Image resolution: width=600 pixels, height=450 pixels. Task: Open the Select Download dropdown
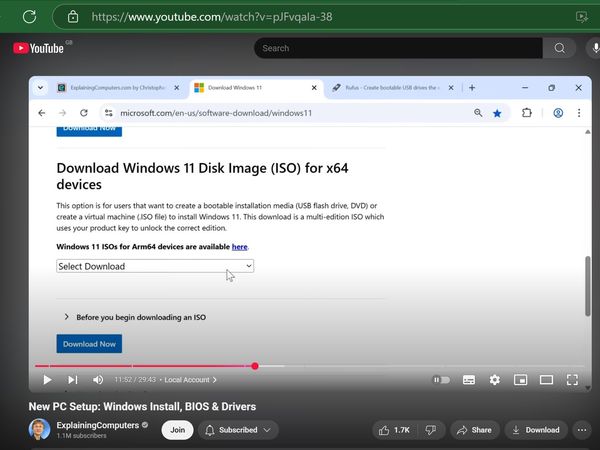(x=155, y=266)
